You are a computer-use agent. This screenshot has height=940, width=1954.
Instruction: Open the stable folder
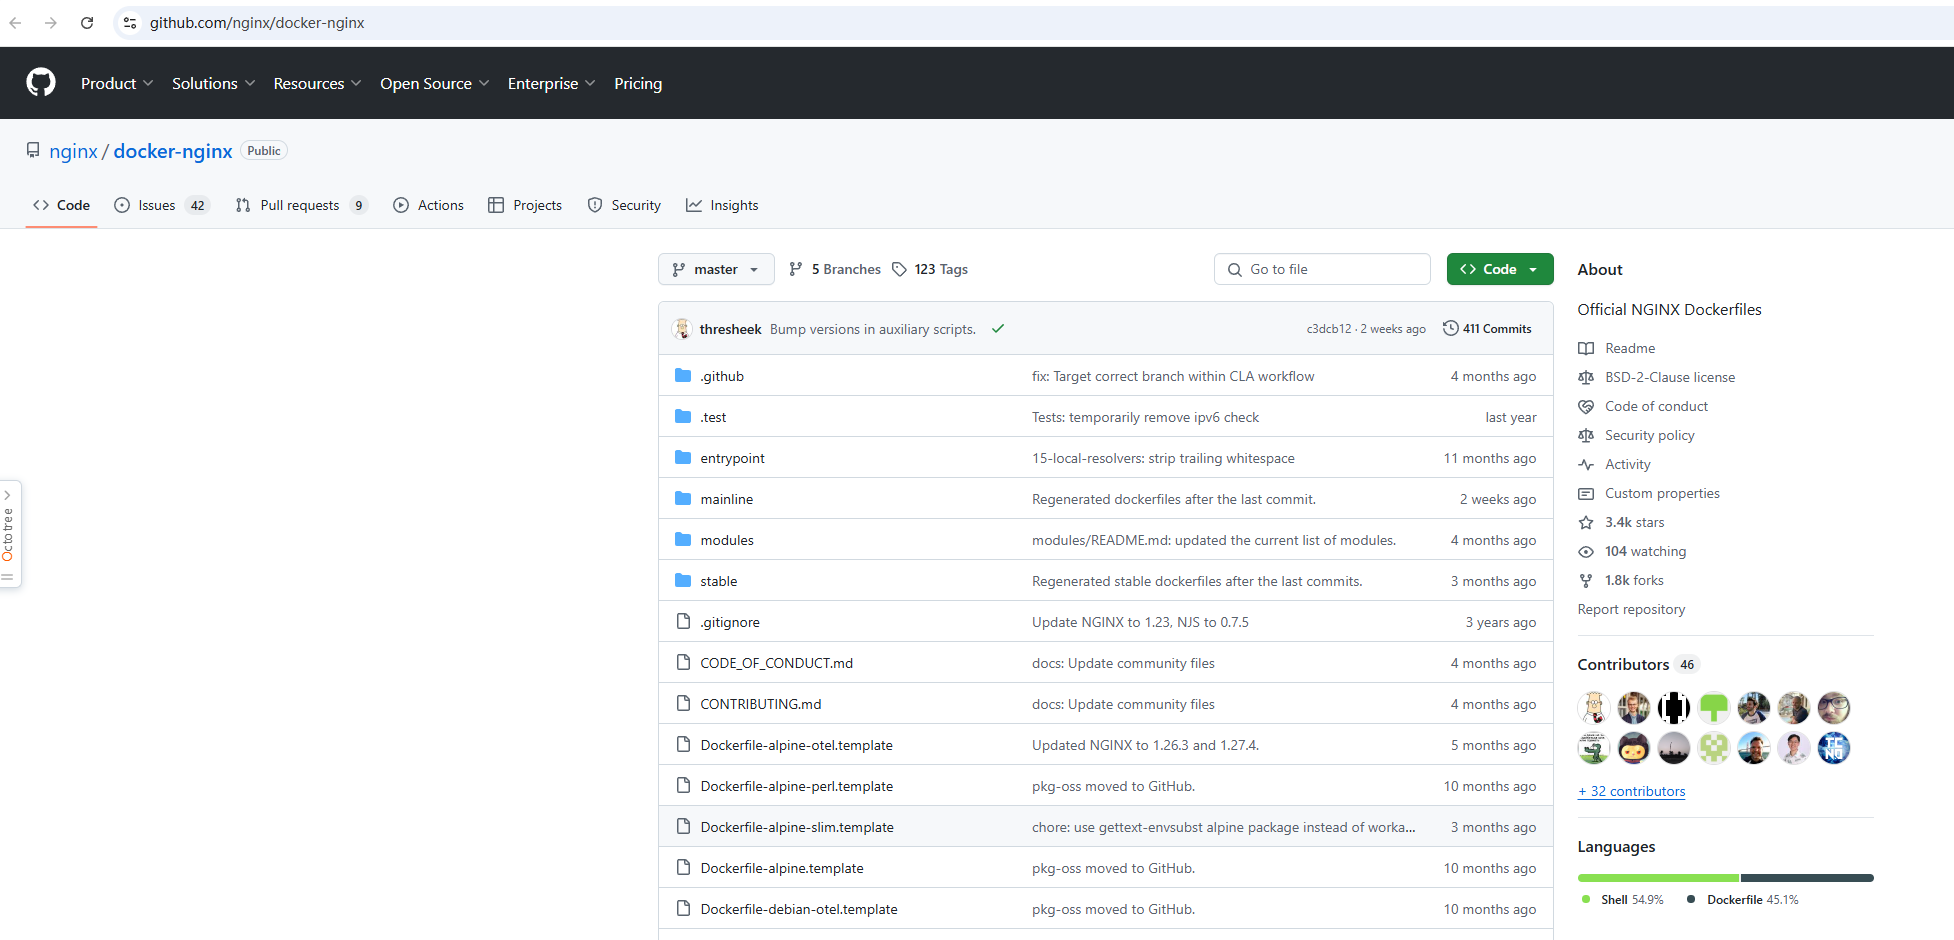719,581
